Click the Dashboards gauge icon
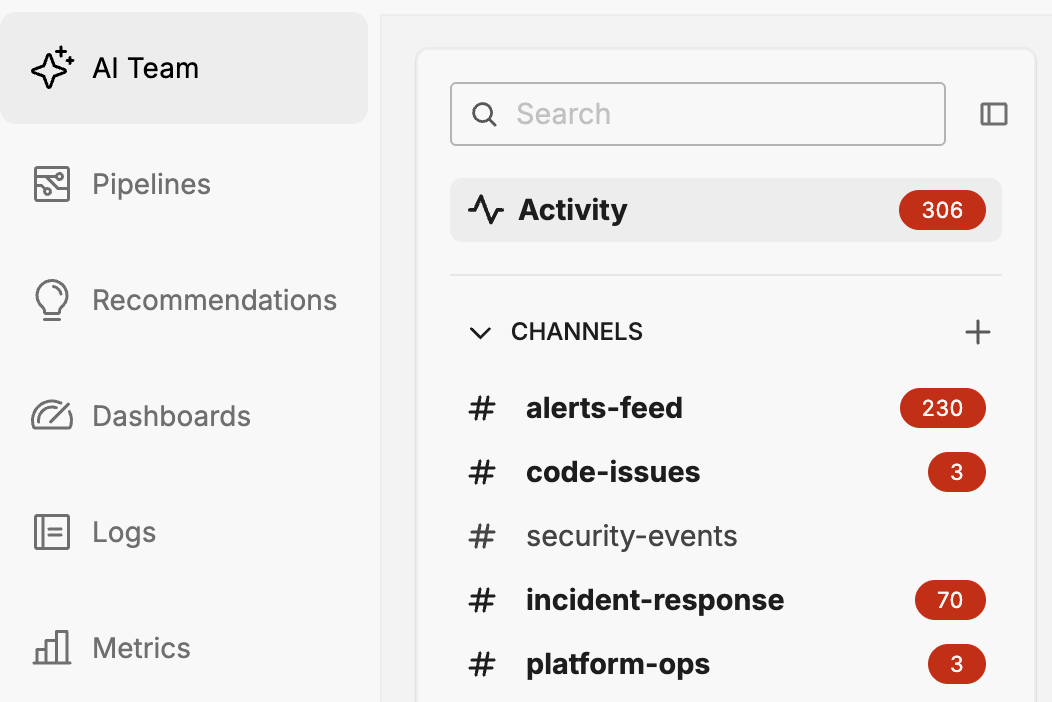This screenshot has width=1052, height=702. coord(52,416)
